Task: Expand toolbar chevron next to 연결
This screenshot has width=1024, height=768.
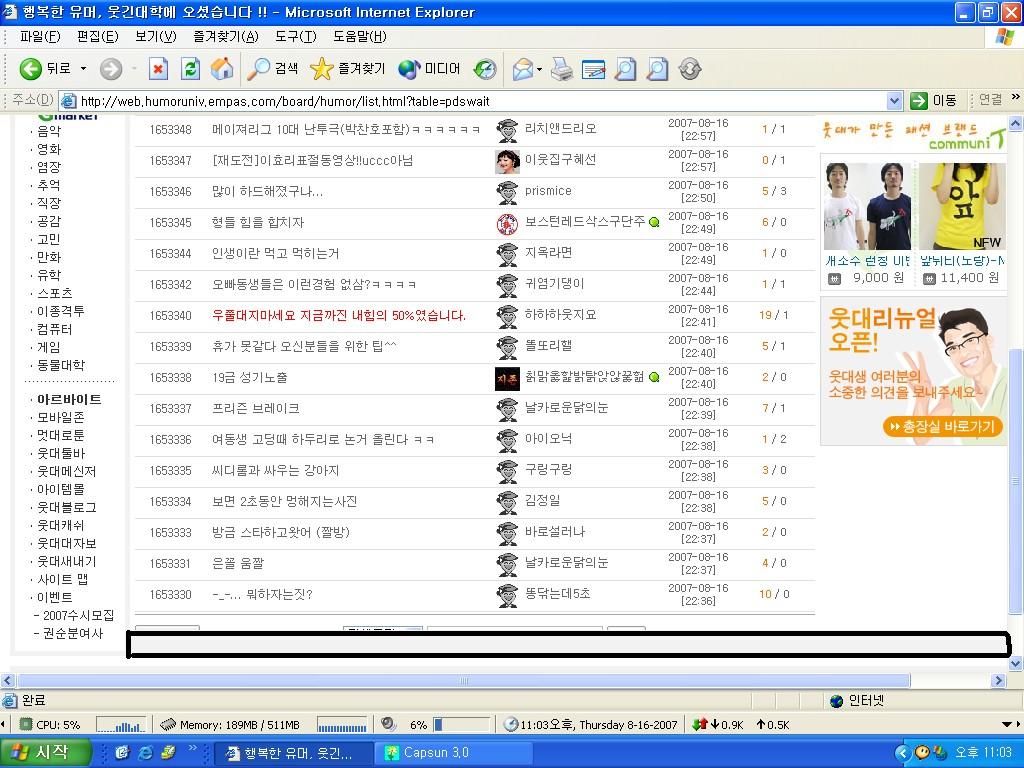Action: (1016, 97)
